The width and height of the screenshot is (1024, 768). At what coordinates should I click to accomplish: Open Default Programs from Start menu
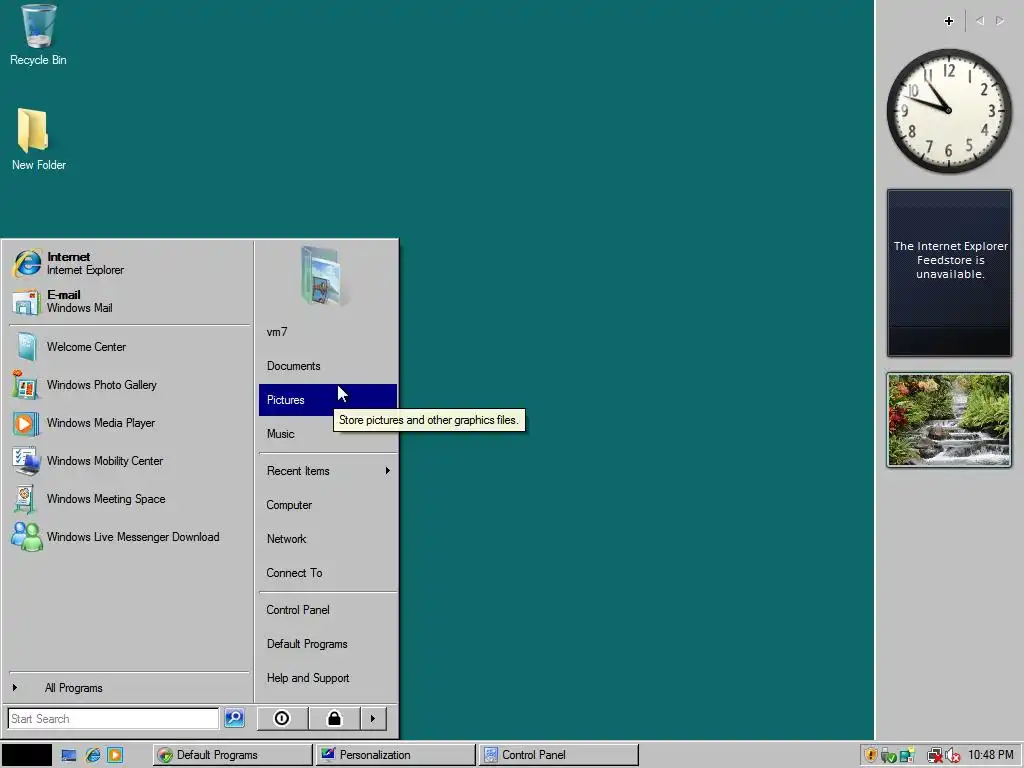(x=328, y=644)
